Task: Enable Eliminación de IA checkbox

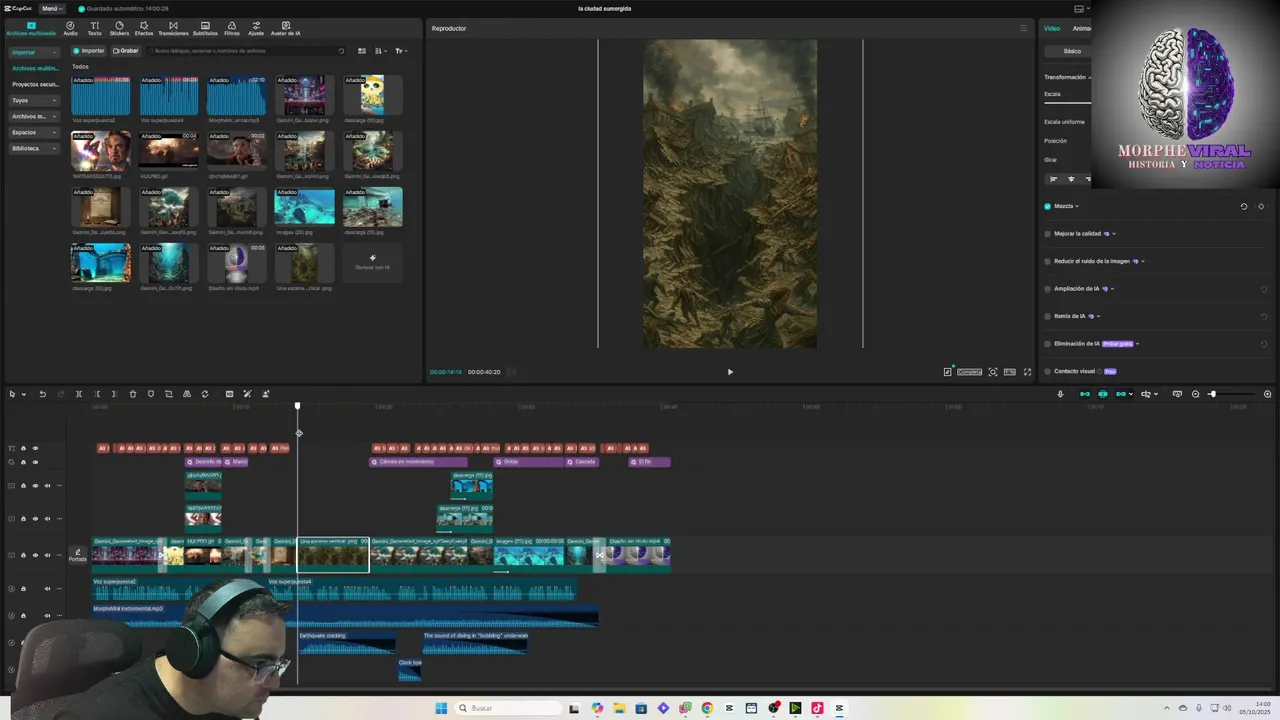Action: point(1047,344)
